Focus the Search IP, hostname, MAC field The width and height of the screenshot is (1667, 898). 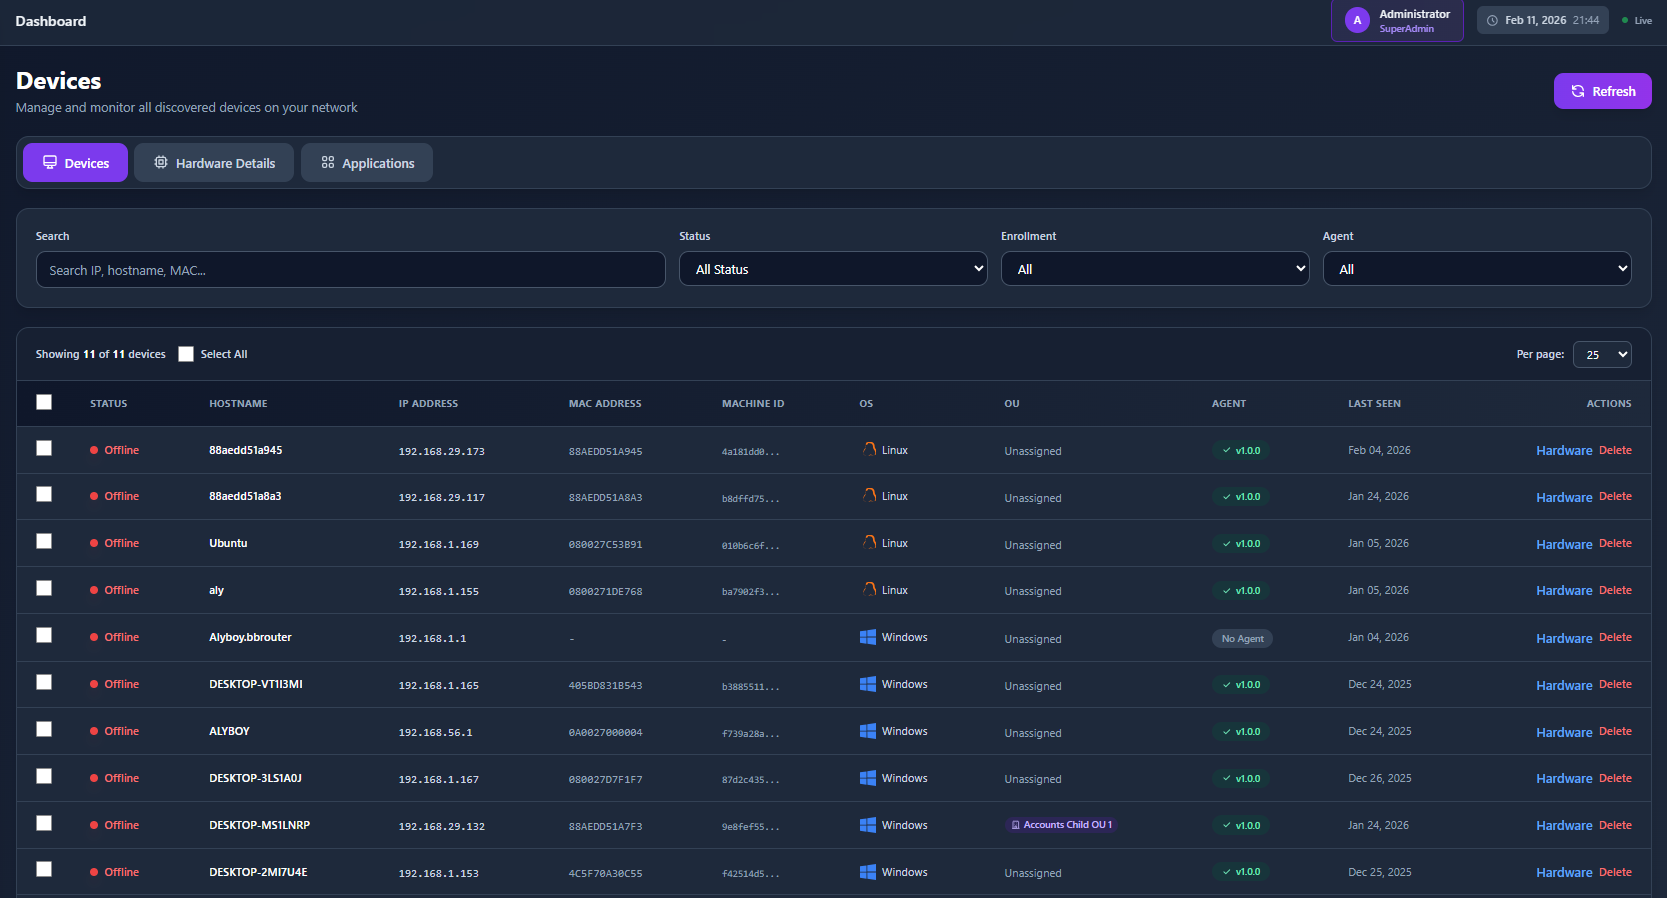(350, 270)
